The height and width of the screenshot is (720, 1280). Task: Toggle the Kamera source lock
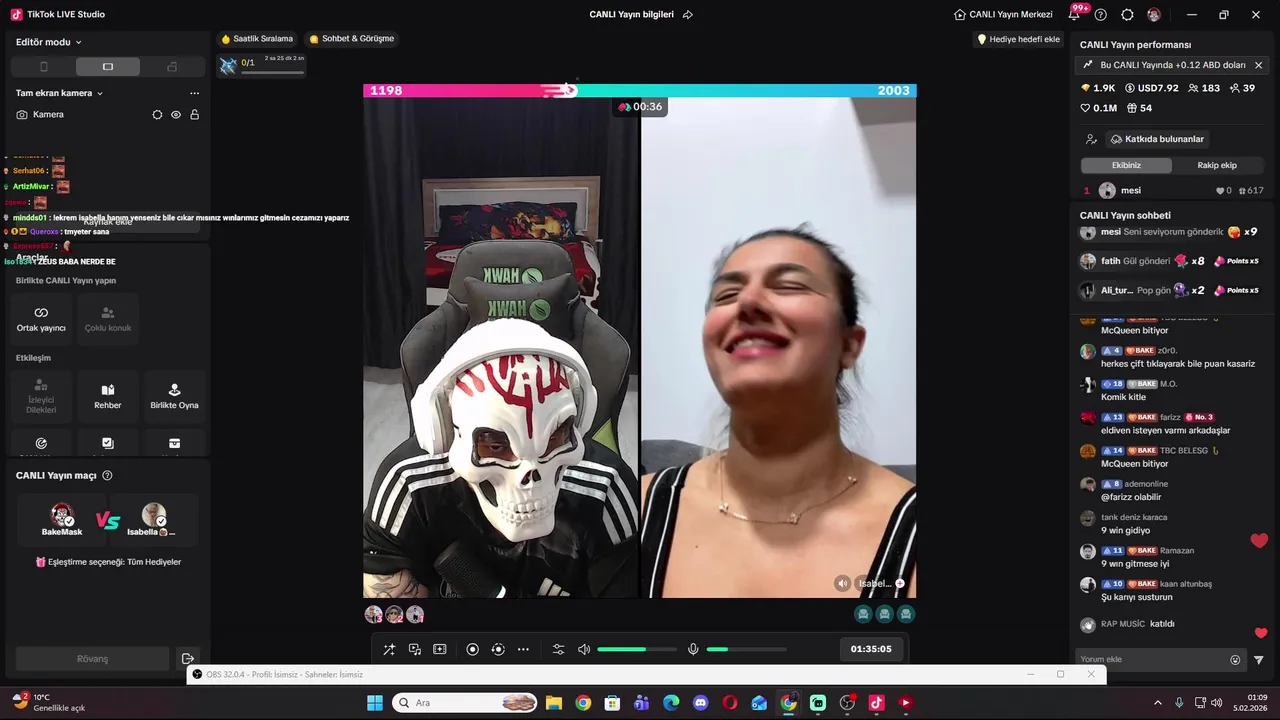click(x=194, y=115)
